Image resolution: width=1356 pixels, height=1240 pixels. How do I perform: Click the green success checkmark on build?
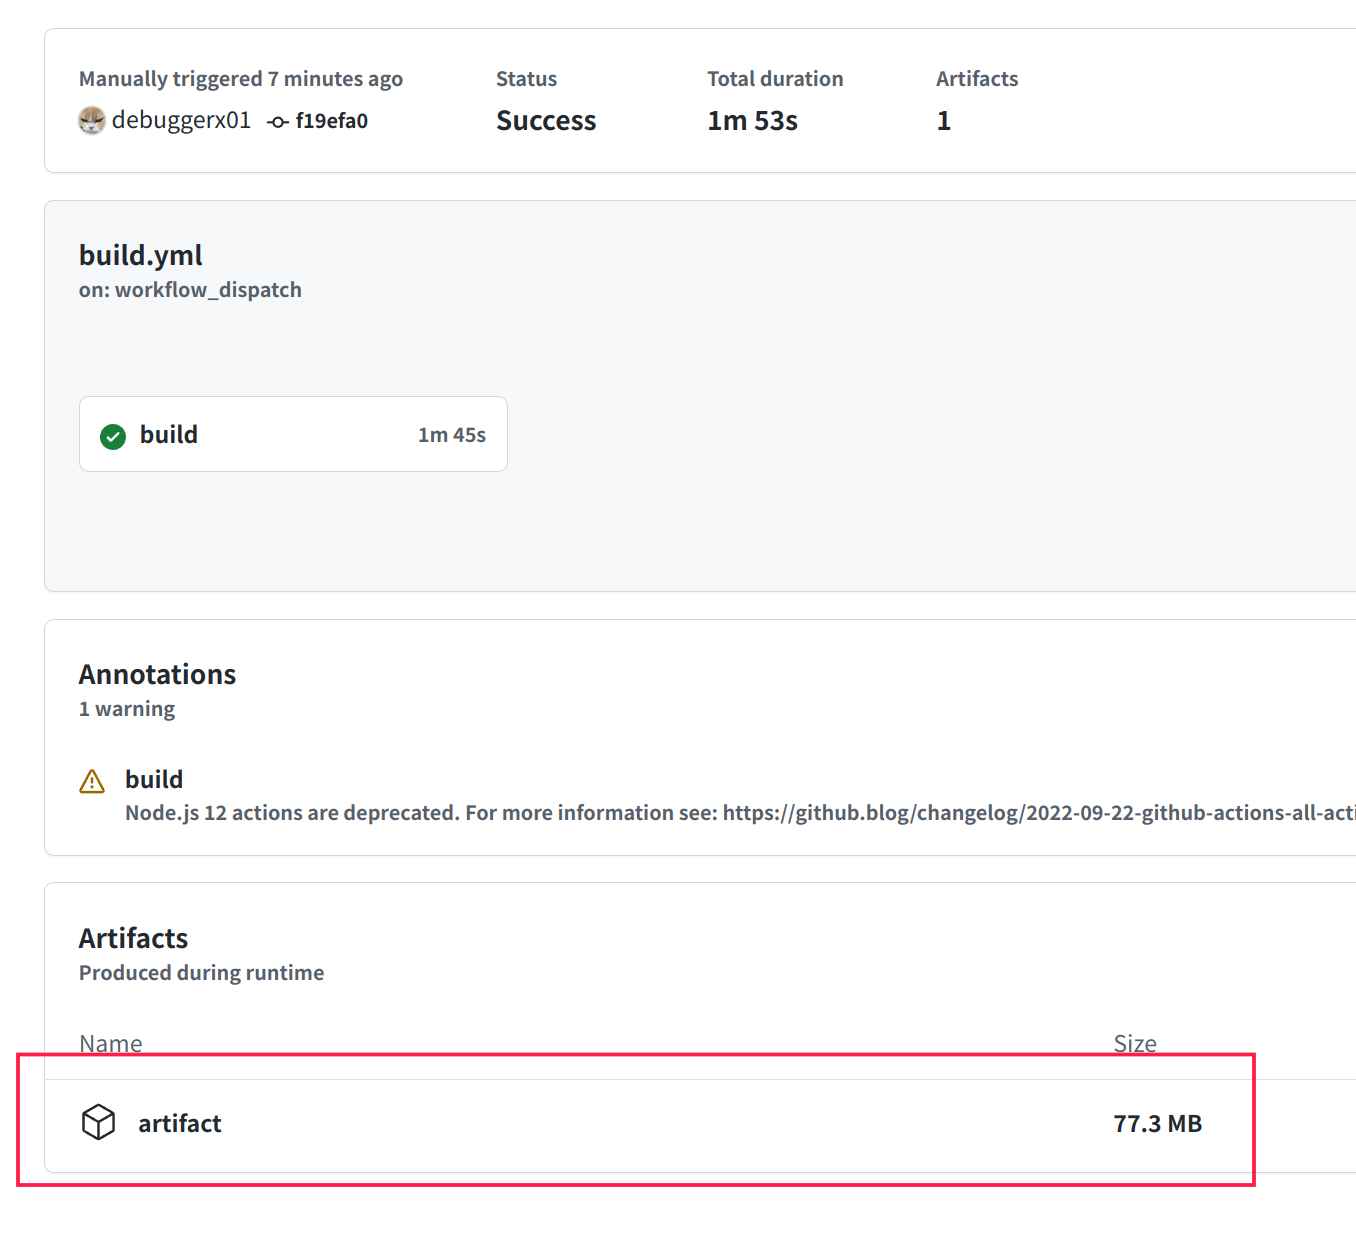(112, 435)
